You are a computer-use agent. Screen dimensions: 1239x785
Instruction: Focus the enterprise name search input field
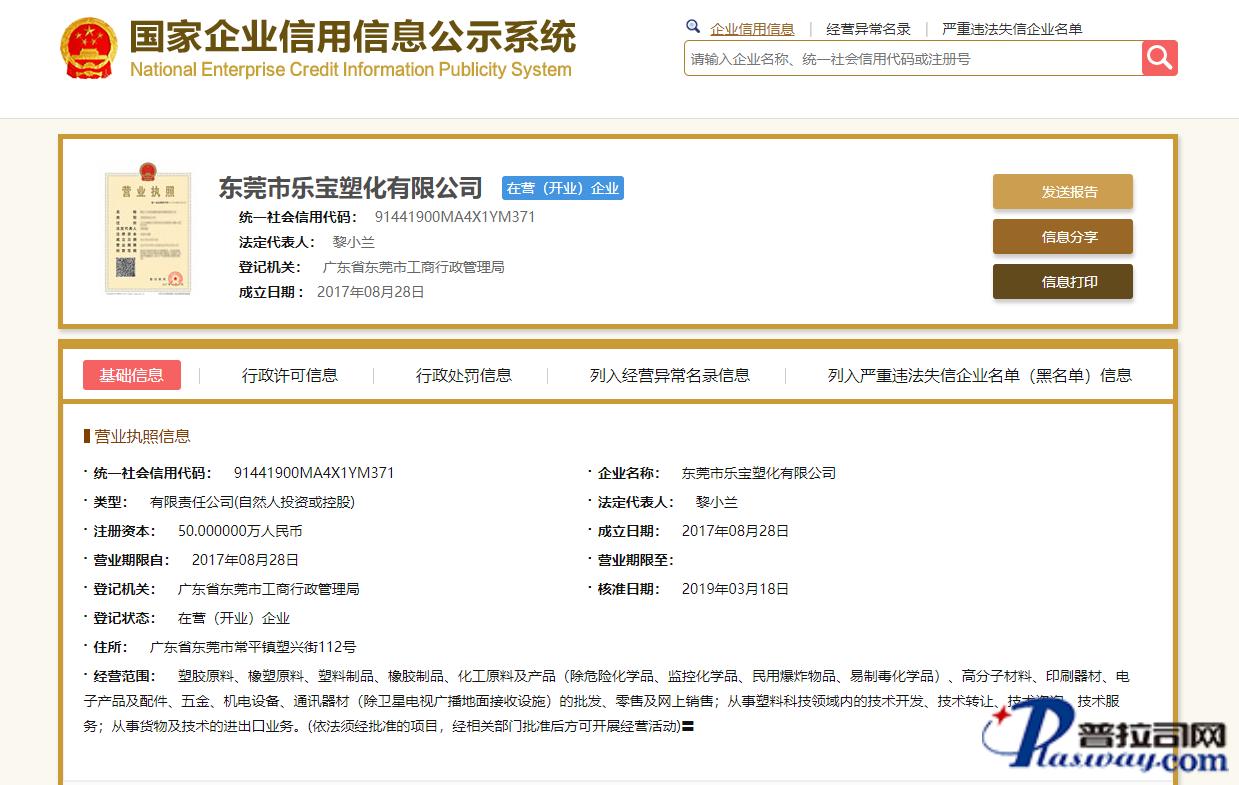[912, 59]
